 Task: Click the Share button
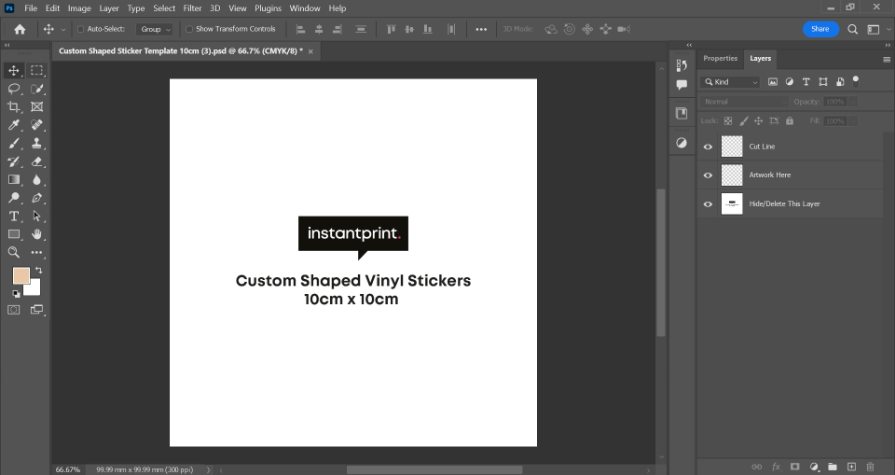coord(820,29)
